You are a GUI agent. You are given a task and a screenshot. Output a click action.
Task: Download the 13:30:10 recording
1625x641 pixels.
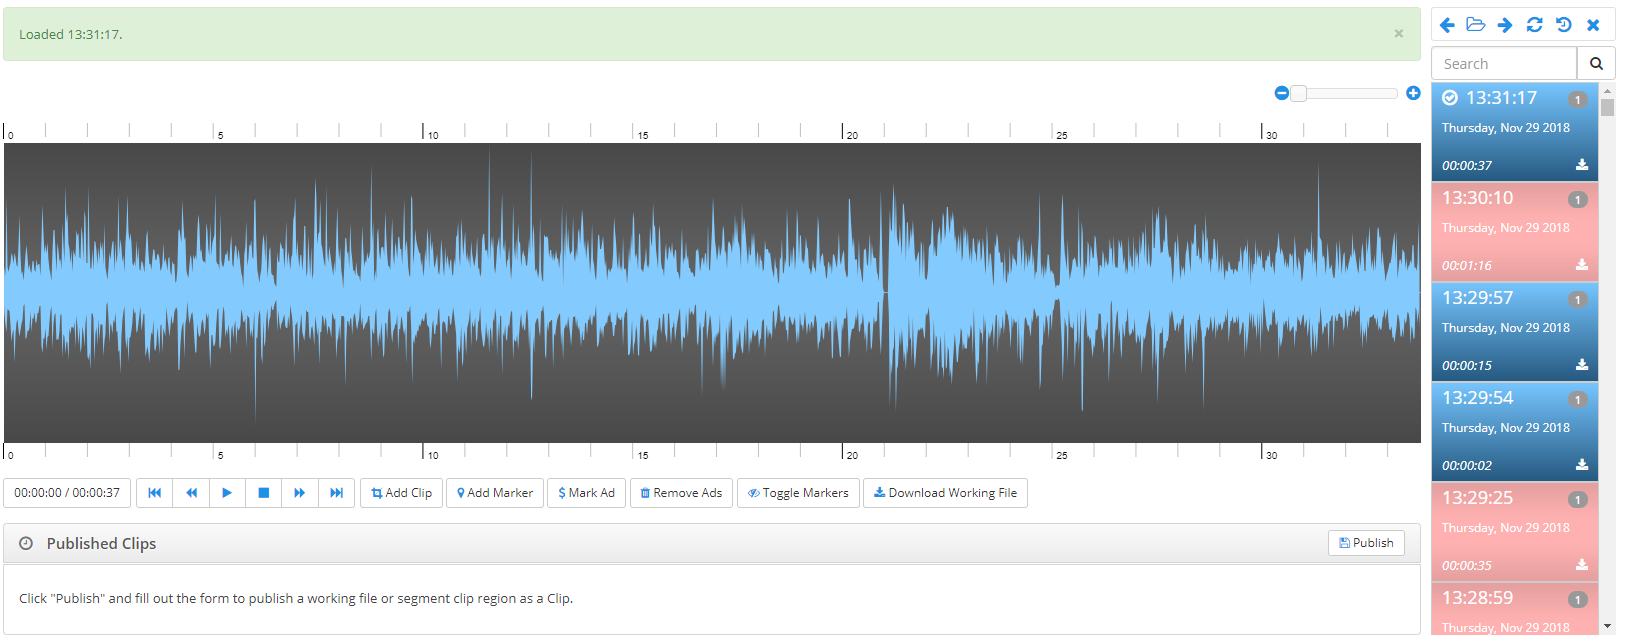pos(1582,265)
